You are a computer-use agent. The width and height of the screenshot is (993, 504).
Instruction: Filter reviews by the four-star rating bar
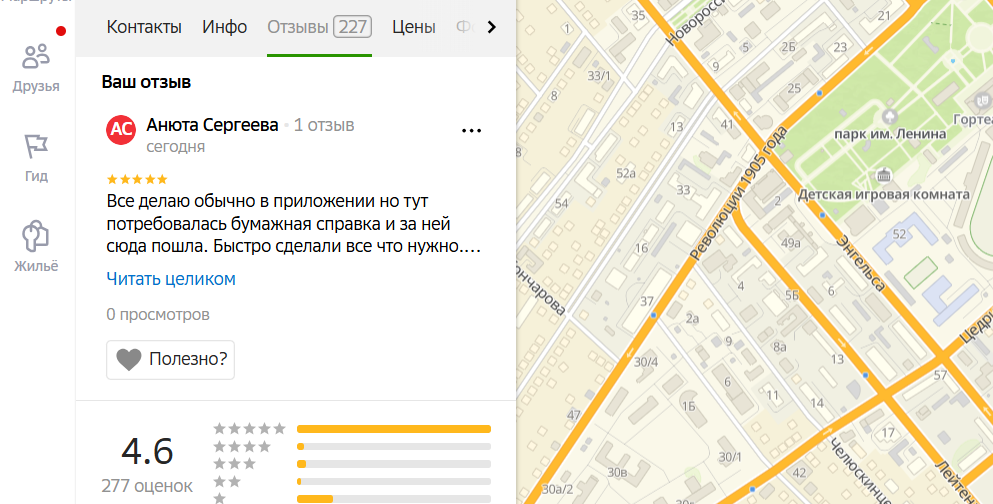[x=394, y=446]
